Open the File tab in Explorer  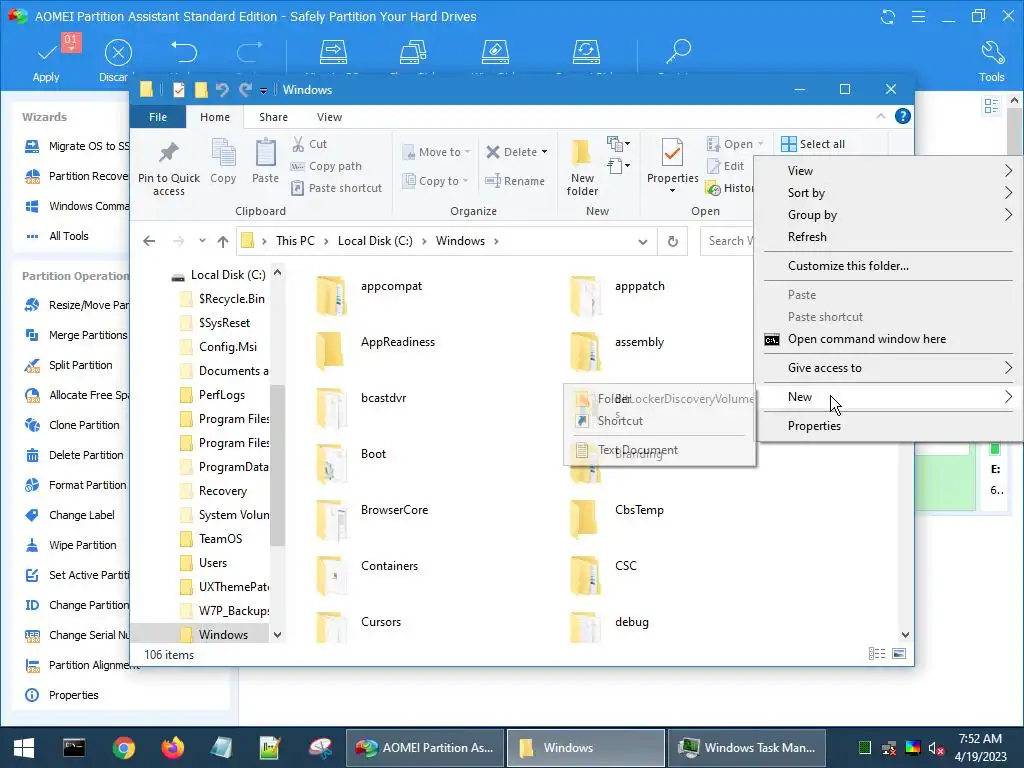click(158, 117)
